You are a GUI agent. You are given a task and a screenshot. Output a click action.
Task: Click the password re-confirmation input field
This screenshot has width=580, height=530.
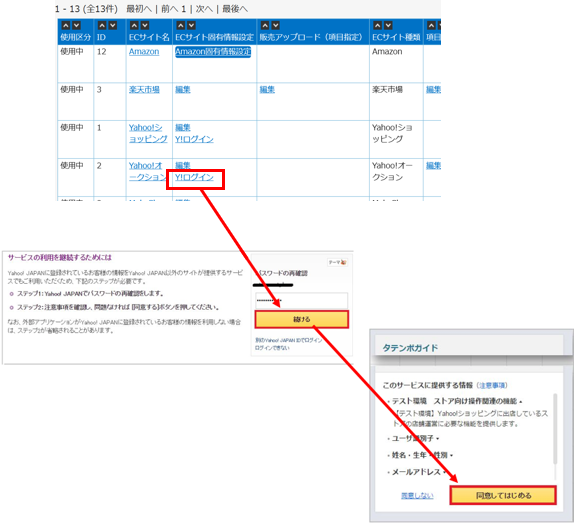[301, 300]
